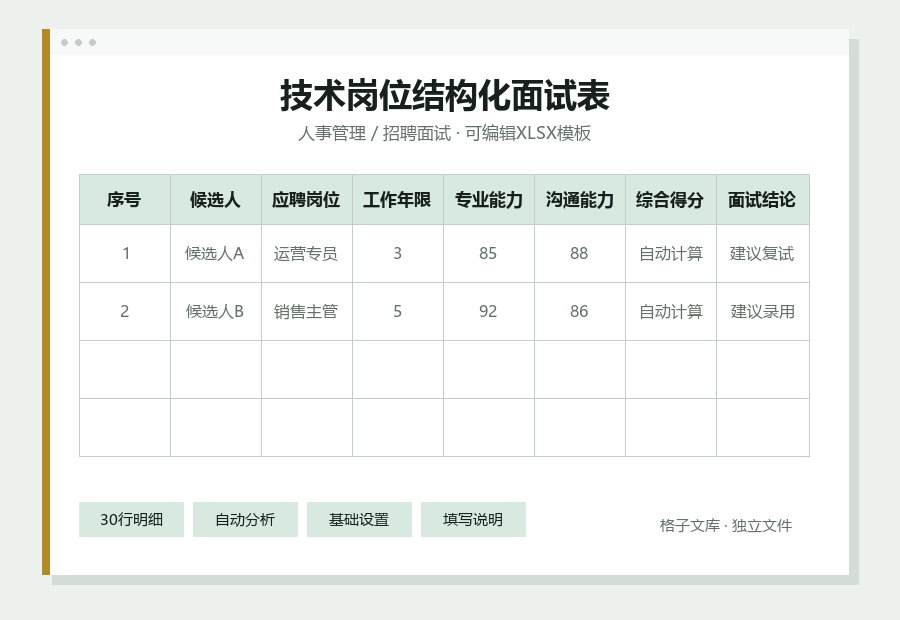900x620 pixels.
Task: Click the 运营专员 cell
Action: click(307, 253)
